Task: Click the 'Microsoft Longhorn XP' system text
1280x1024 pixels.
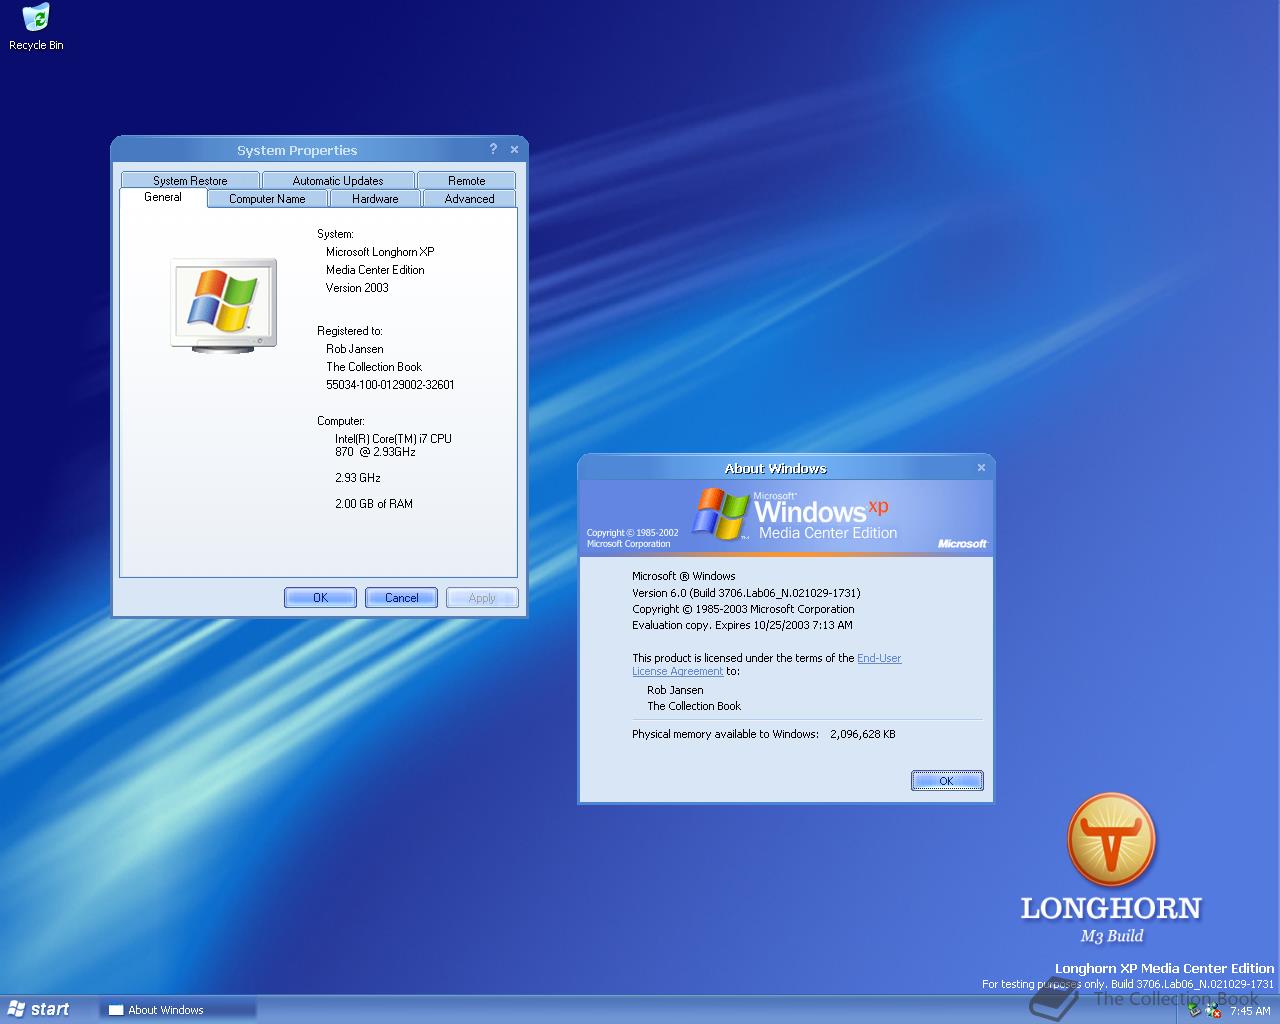Action: pos(380,252)
